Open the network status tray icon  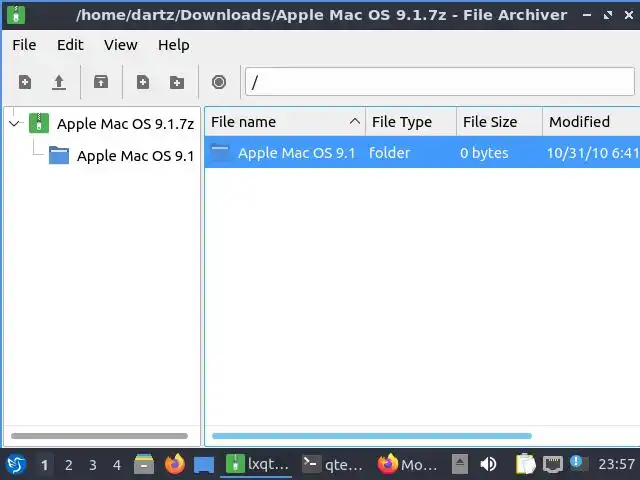(x=553, y=464)
